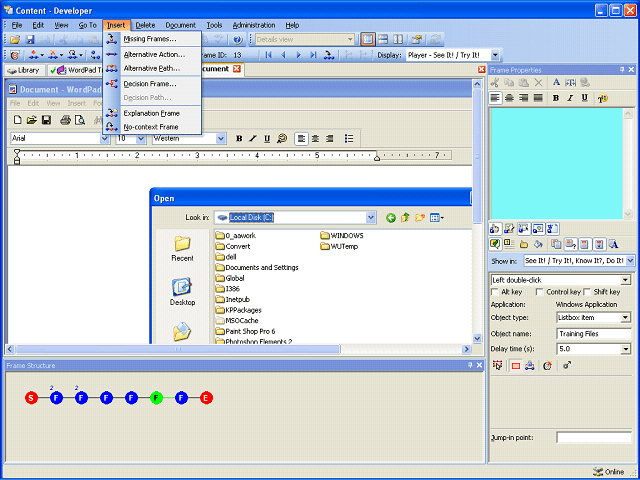
Task: Open the Details view dropdown
Action: 350,40
